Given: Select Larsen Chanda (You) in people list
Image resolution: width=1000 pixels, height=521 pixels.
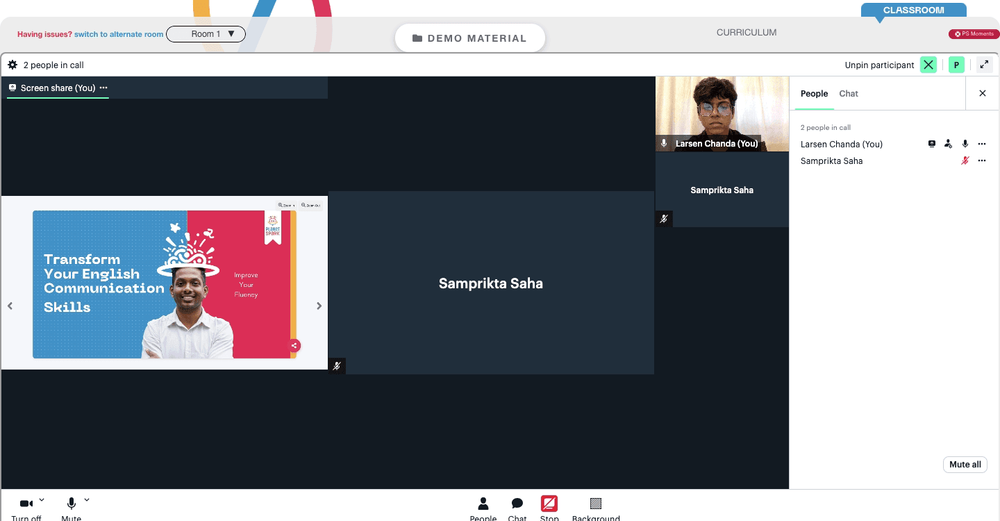Looking at the screenshot, I should (x=841, y=144).
